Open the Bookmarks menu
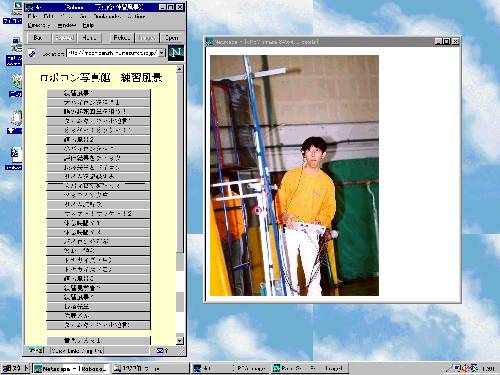Image resolution: width=500 pixels, height=375 pixels. (107, 16)
